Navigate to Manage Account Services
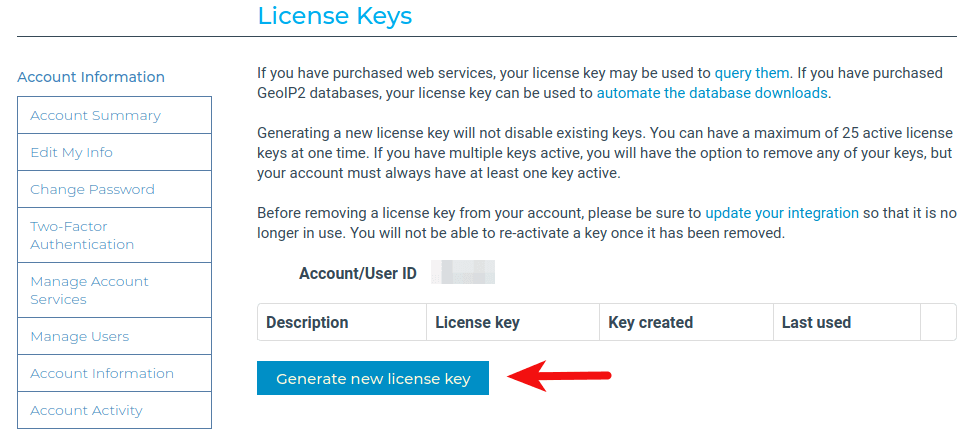The width and height of the screenshot is (974, 437). (x=89, y=290)
